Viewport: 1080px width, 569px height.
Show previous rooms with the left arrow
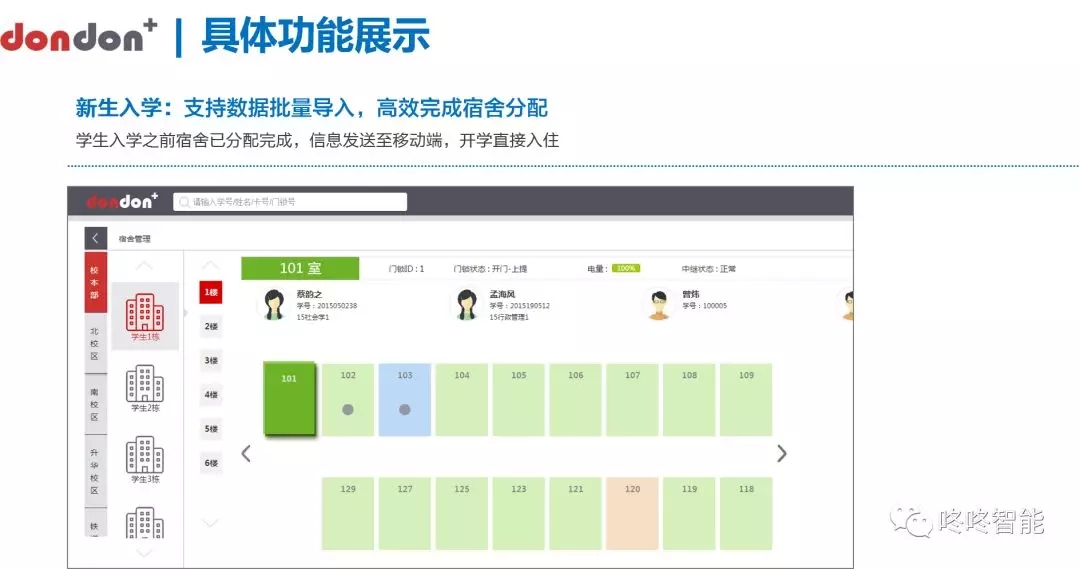pyautogui.click(x=246, y=453)
